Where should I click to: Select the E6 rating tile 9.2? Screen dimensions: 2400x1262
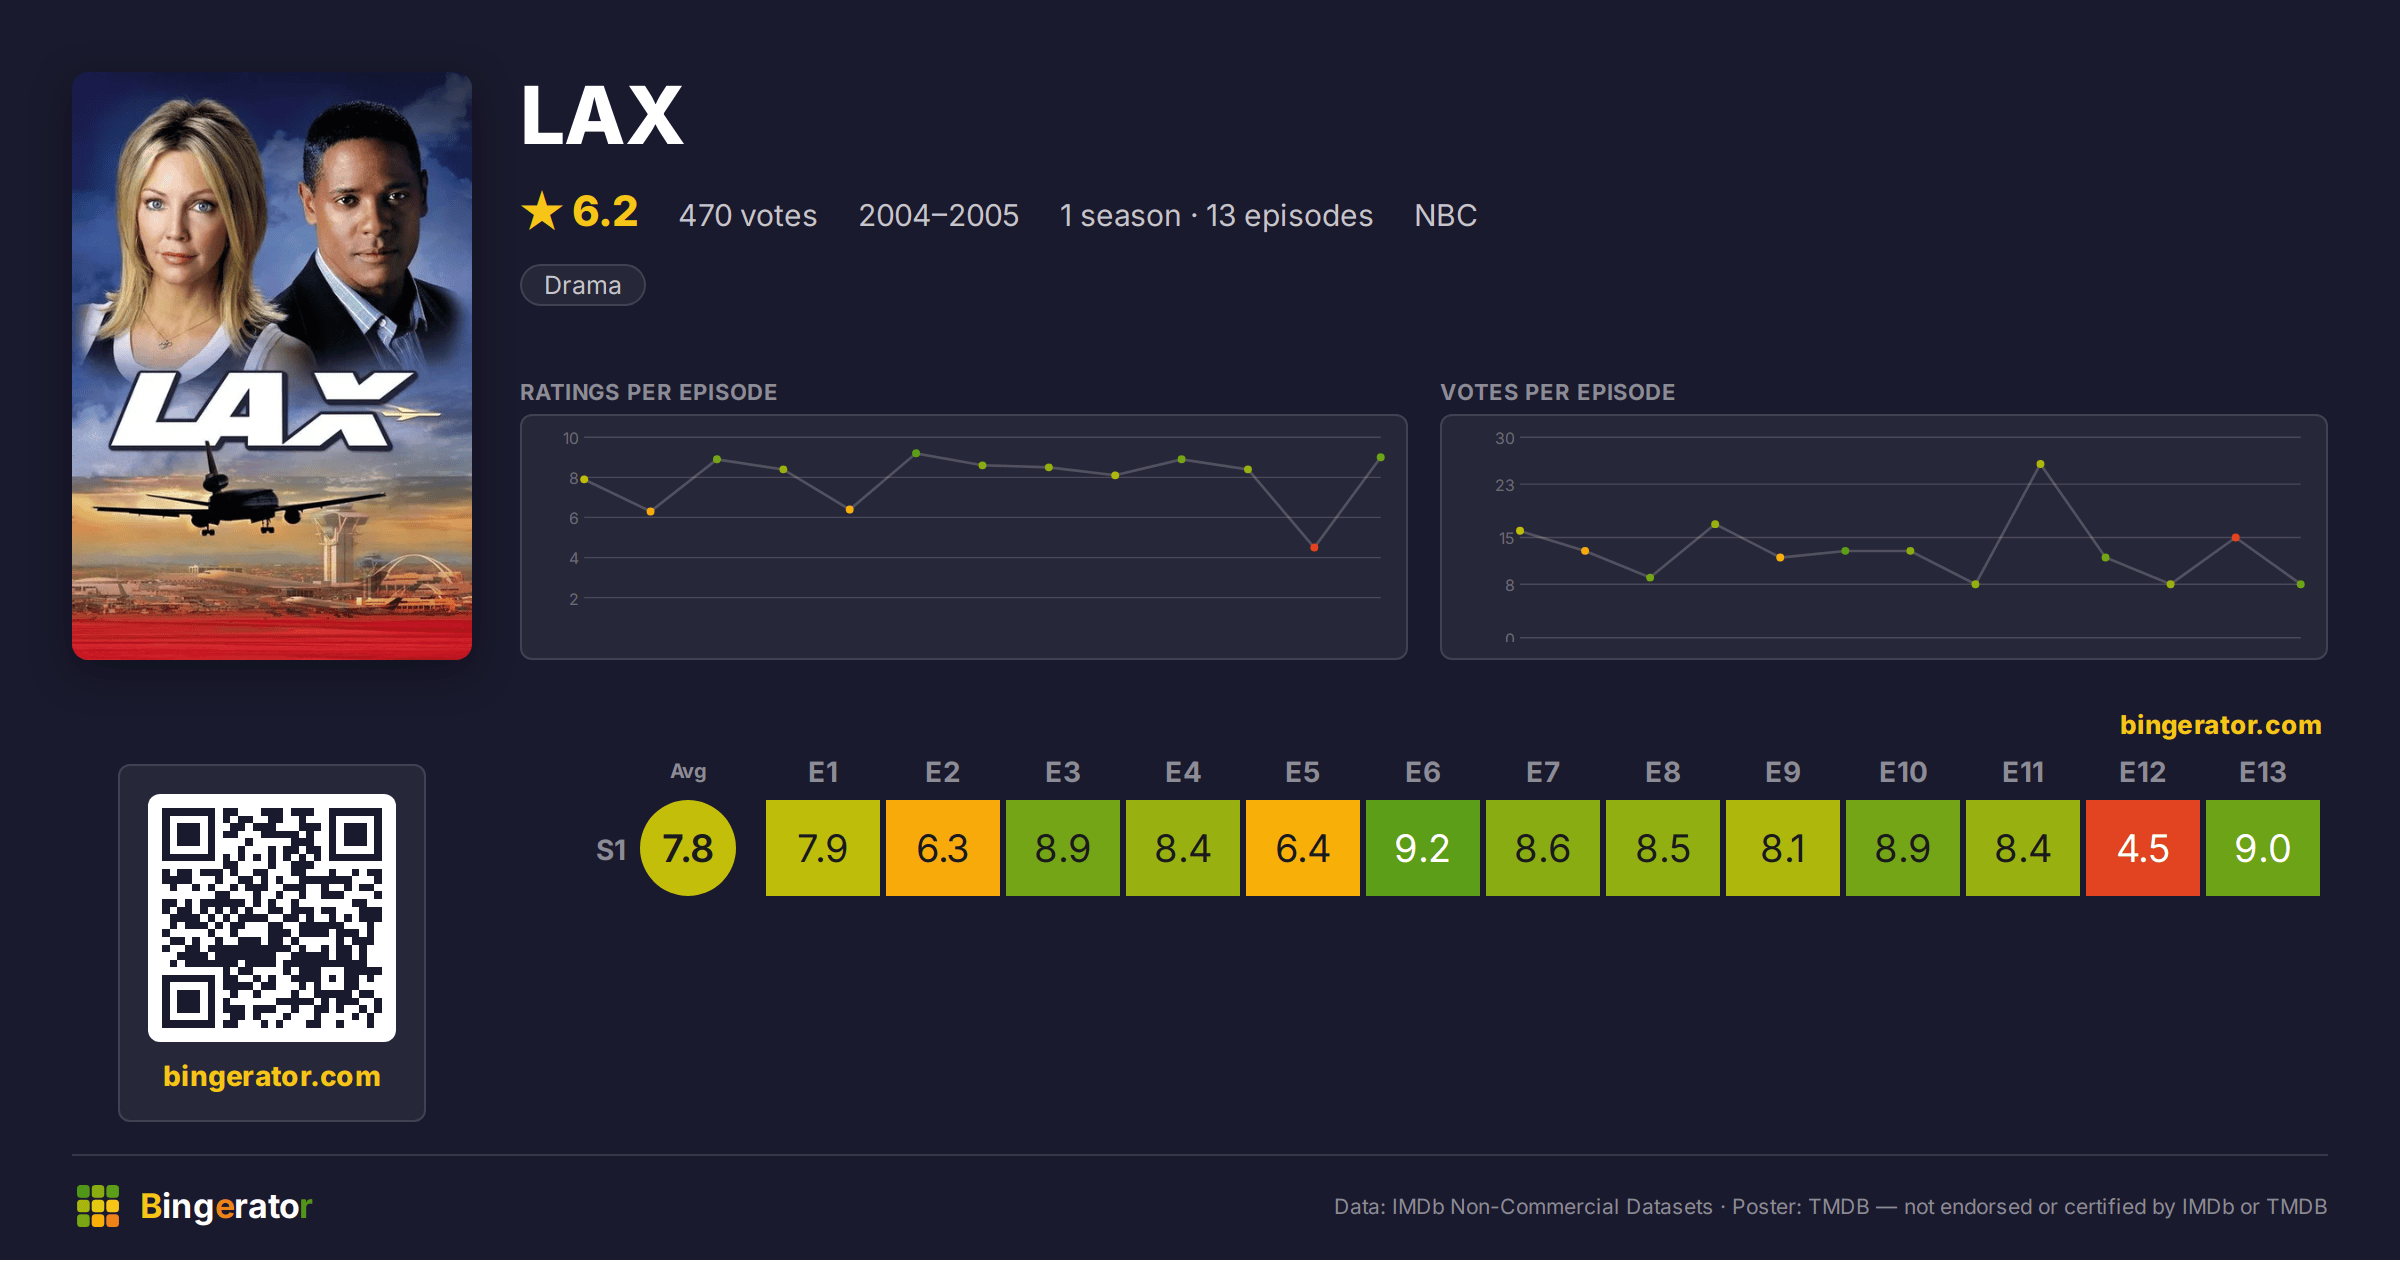point(1423,848)
